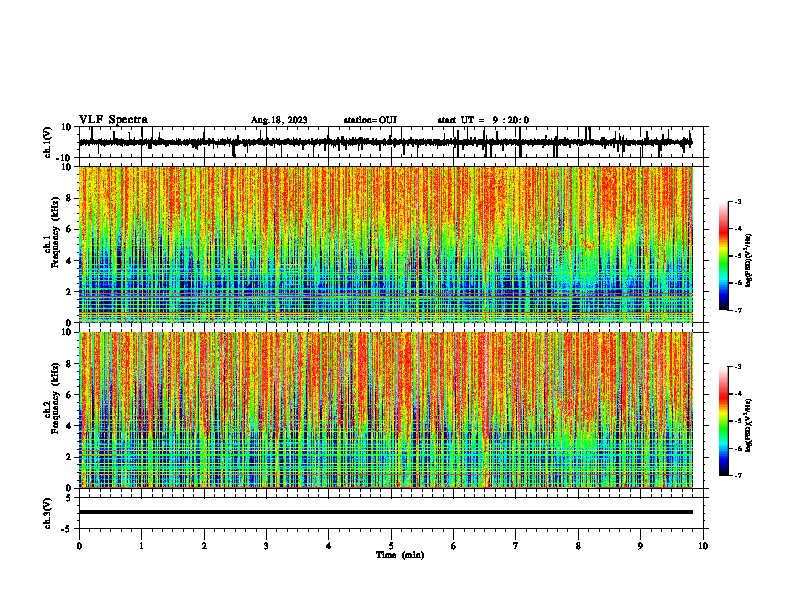
Task: Click the "-7" label on ch.2 color bar
Action: [738, 475]
